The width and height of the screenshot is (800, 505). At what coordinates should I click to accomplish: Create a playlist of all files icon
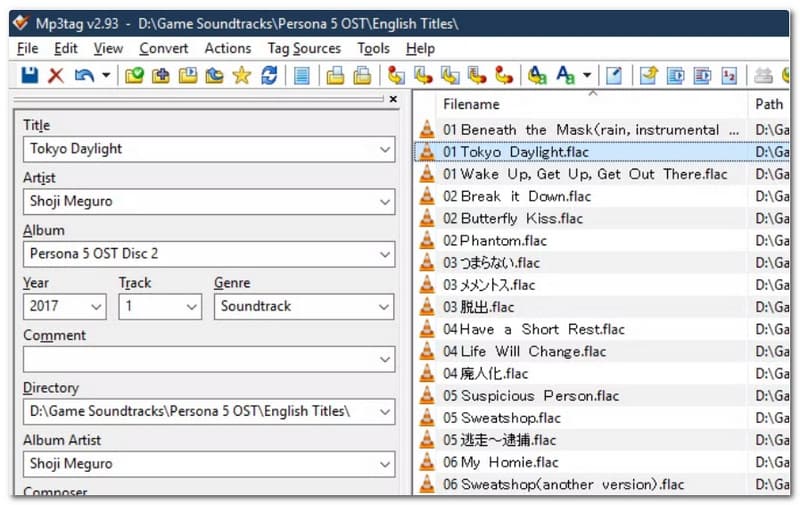pos(335,75)
